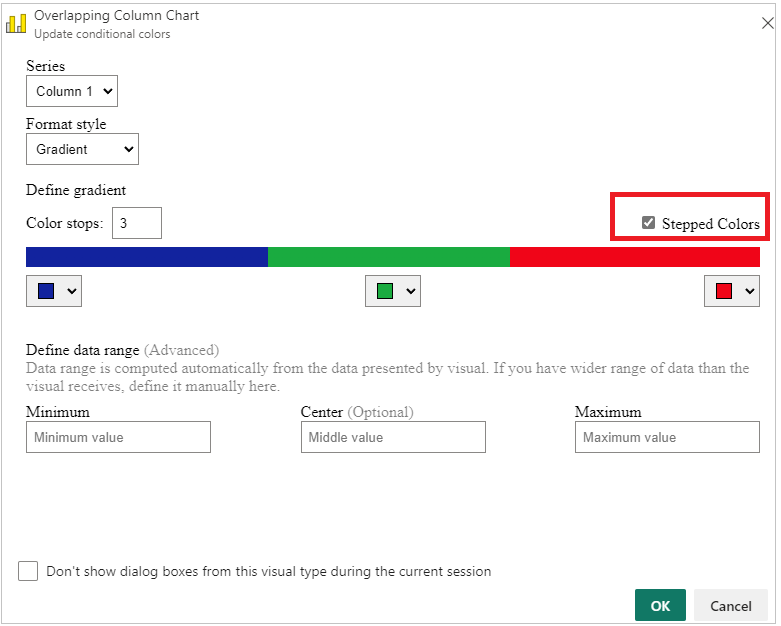
Task: Click the blue segment of gradient bar
Action: coord(147,257)
